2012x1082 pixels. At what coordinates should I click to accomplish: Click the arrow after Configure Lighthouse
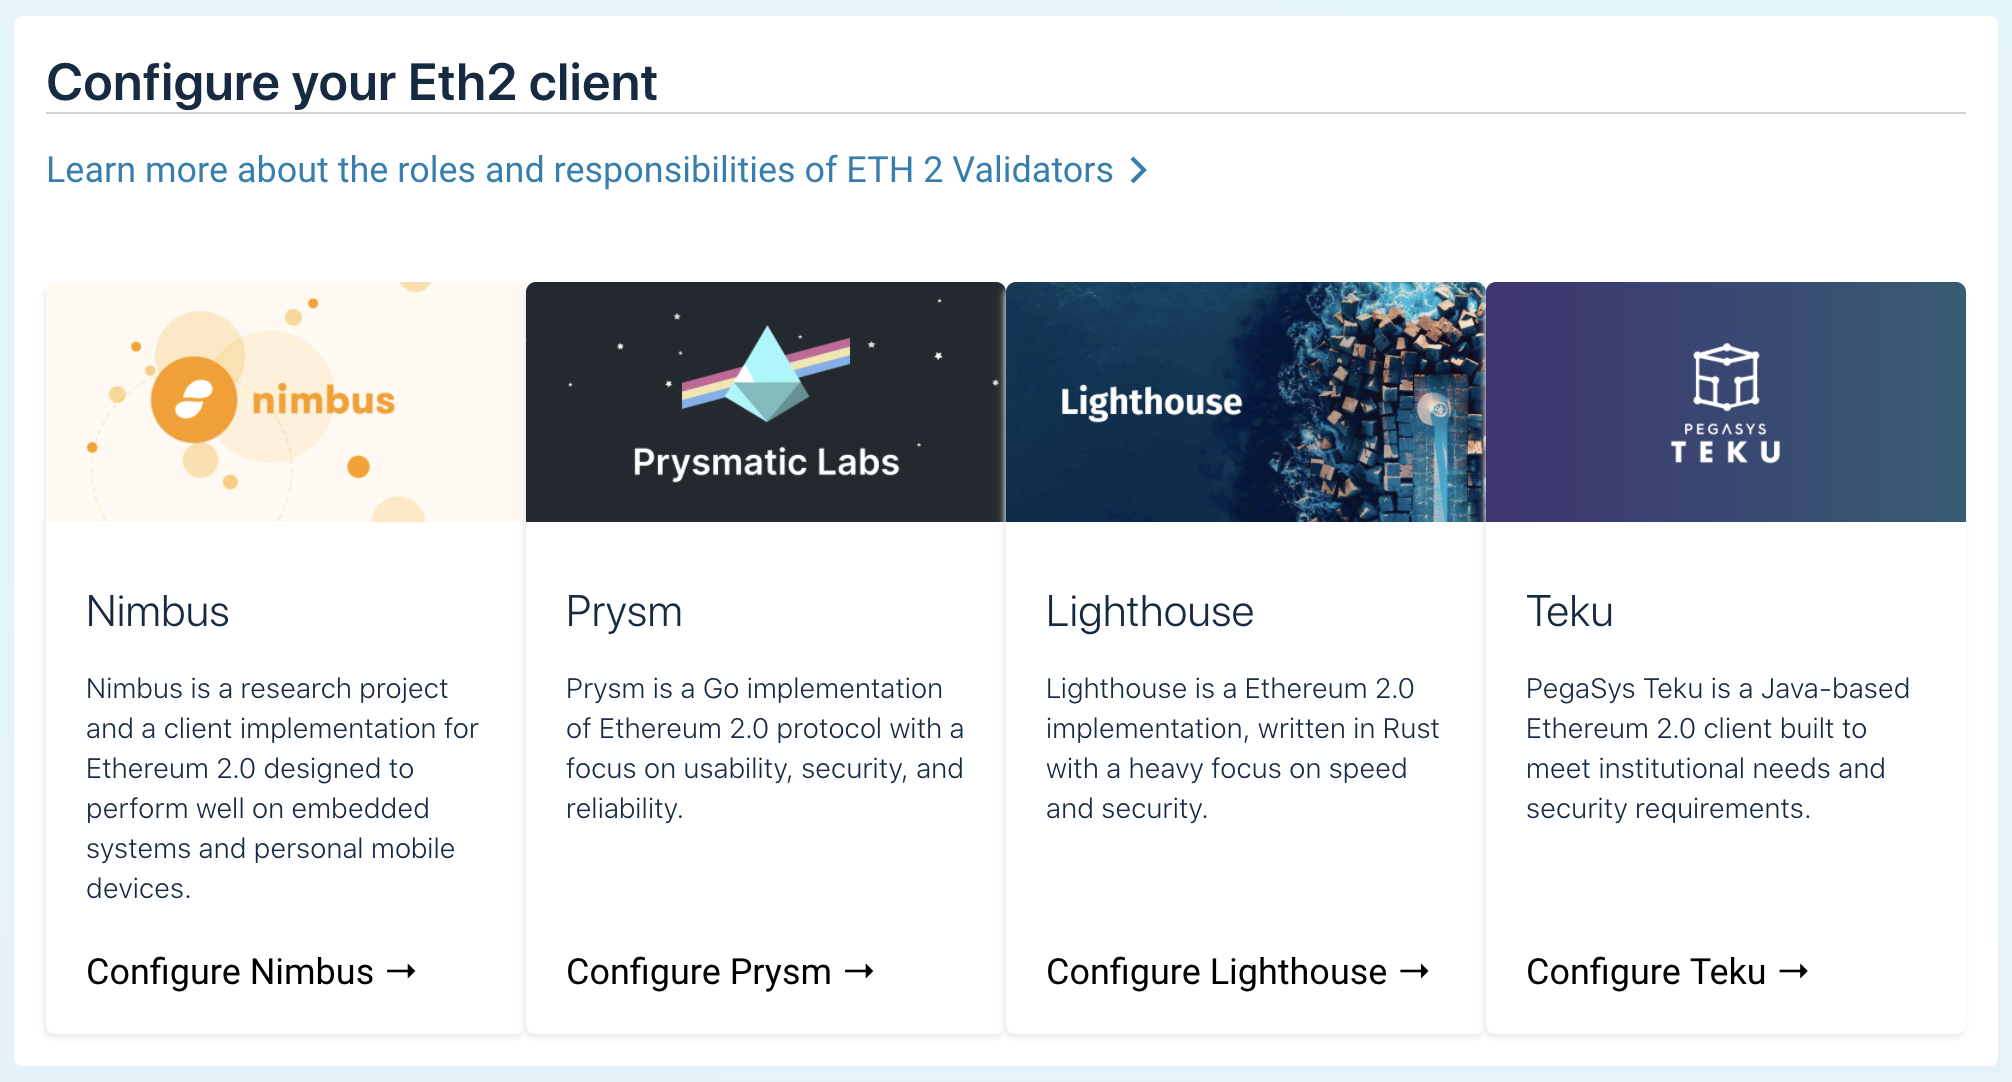tap(1416, 971)
